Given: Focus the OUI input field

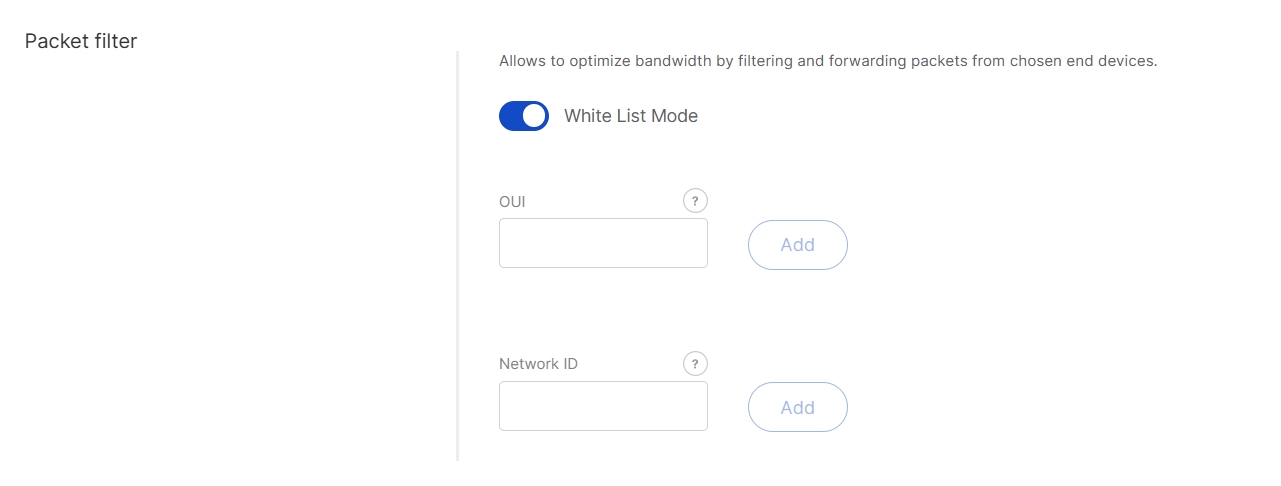Looking at the screenshot, I should (603, 243).
